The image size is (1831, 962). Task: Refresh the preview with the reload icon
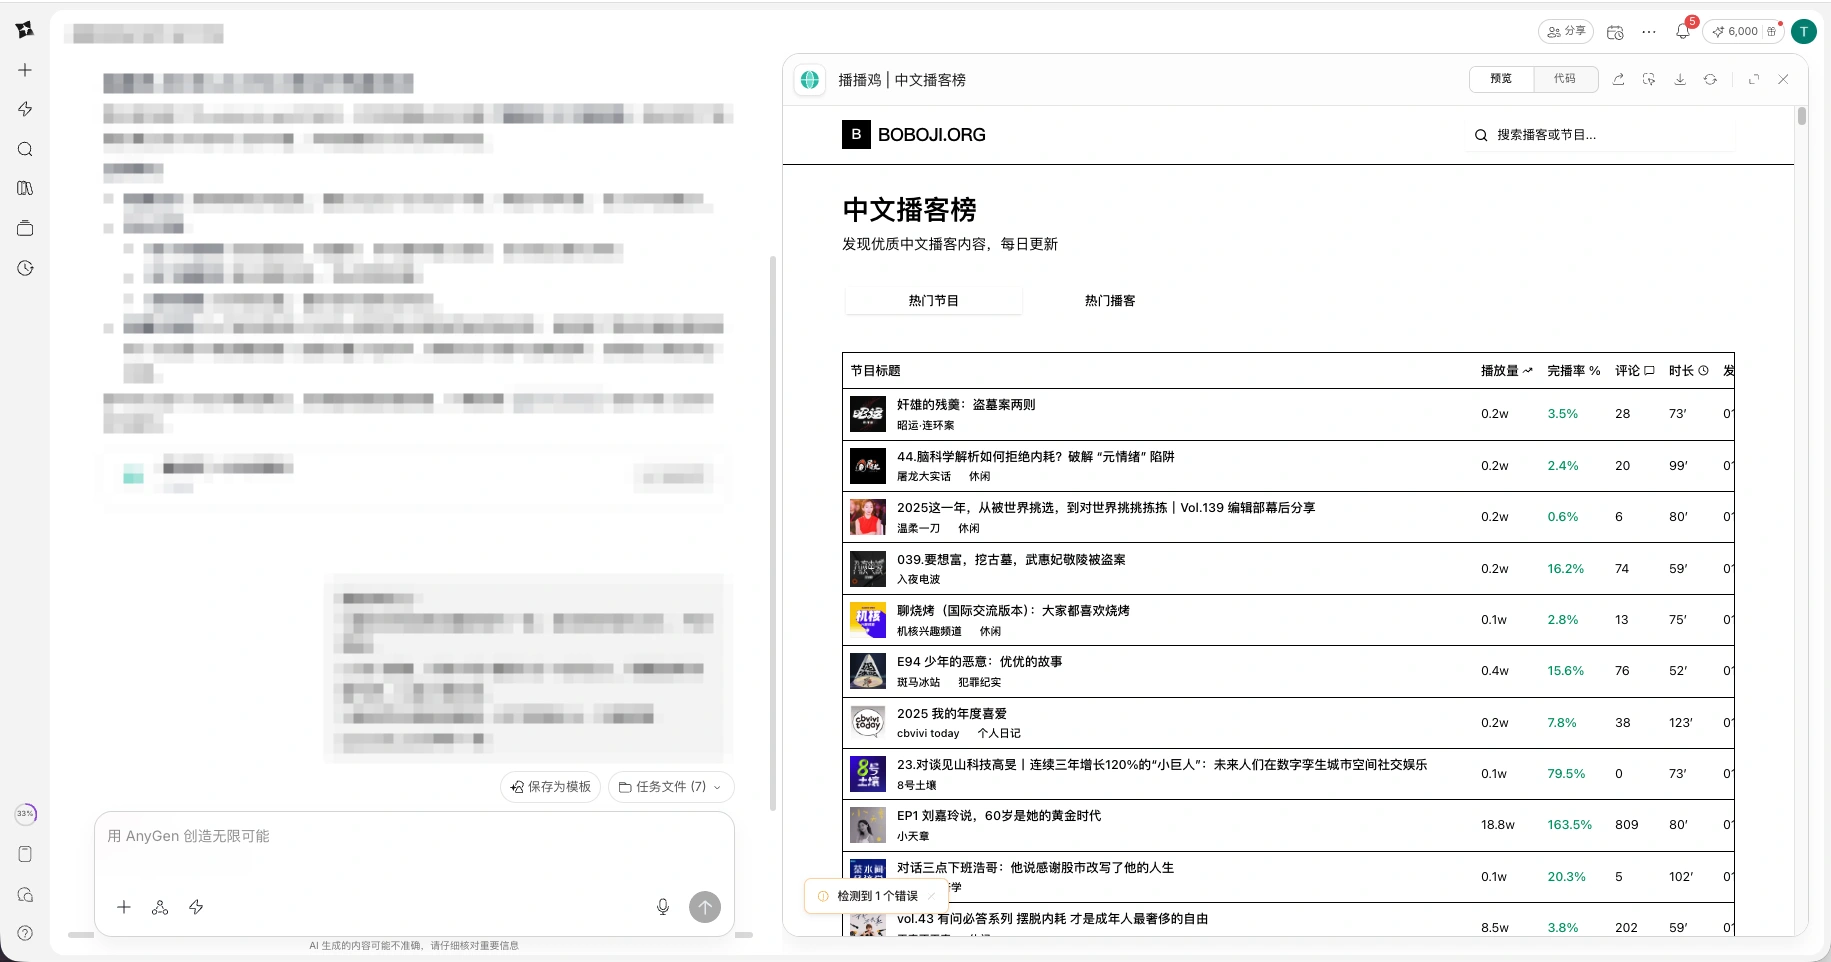tap(1711, 79)
